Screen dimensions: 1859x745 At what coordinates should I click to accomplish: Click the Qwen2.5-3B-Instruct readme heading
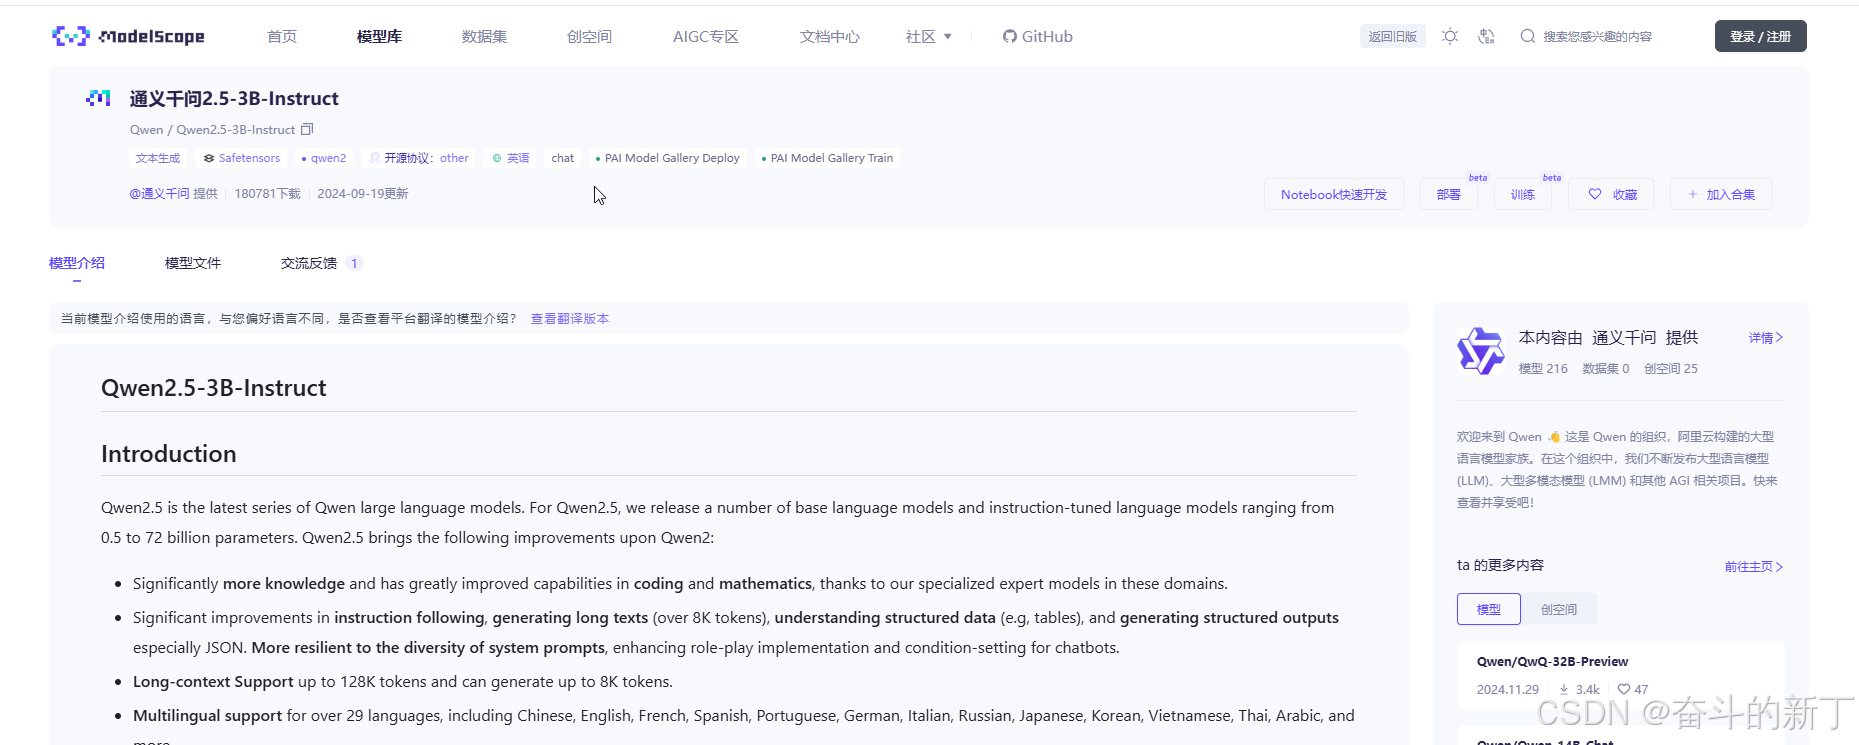(214, 388)
